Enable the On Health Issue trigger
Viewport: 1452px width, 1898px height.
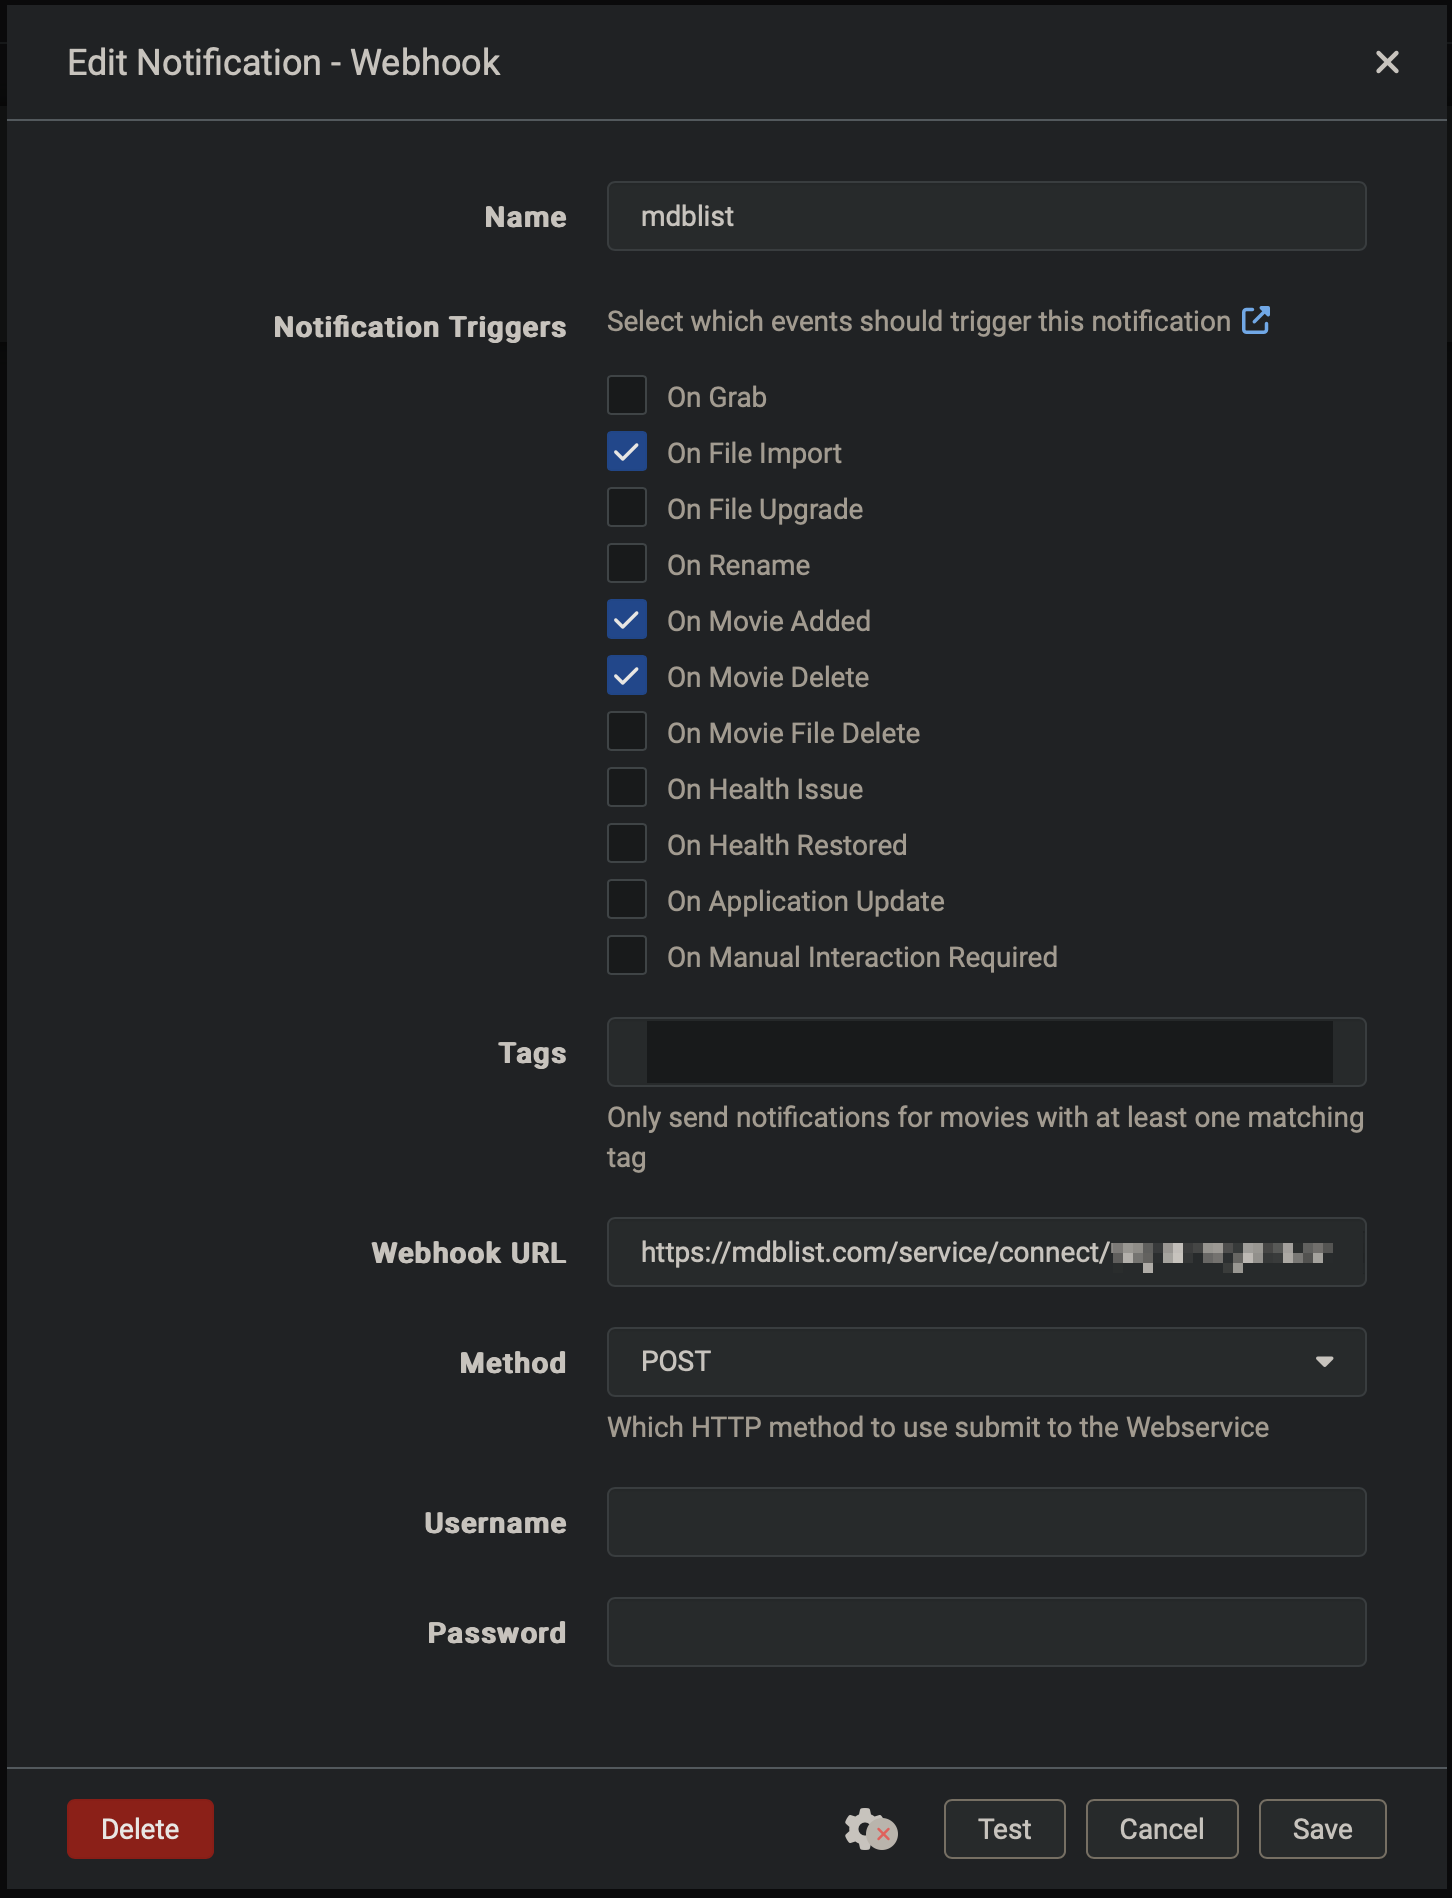pyautogui.click(x=627, y=787)
